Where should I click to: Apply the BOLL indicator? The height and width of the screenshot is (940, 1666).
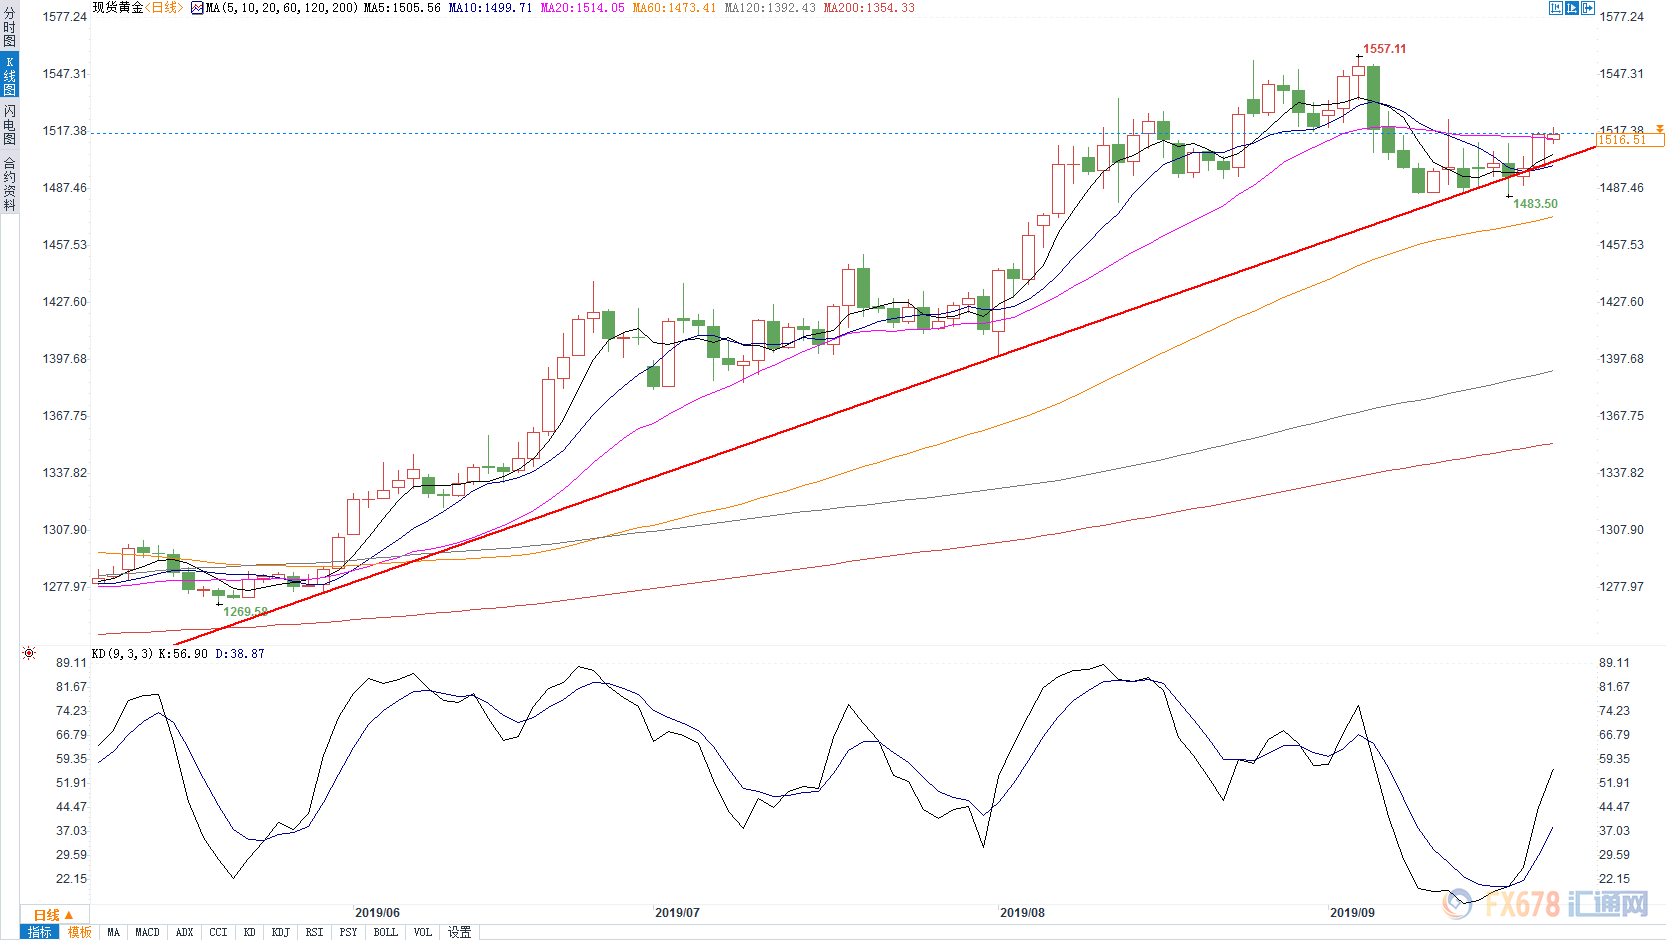coord(386,932)
